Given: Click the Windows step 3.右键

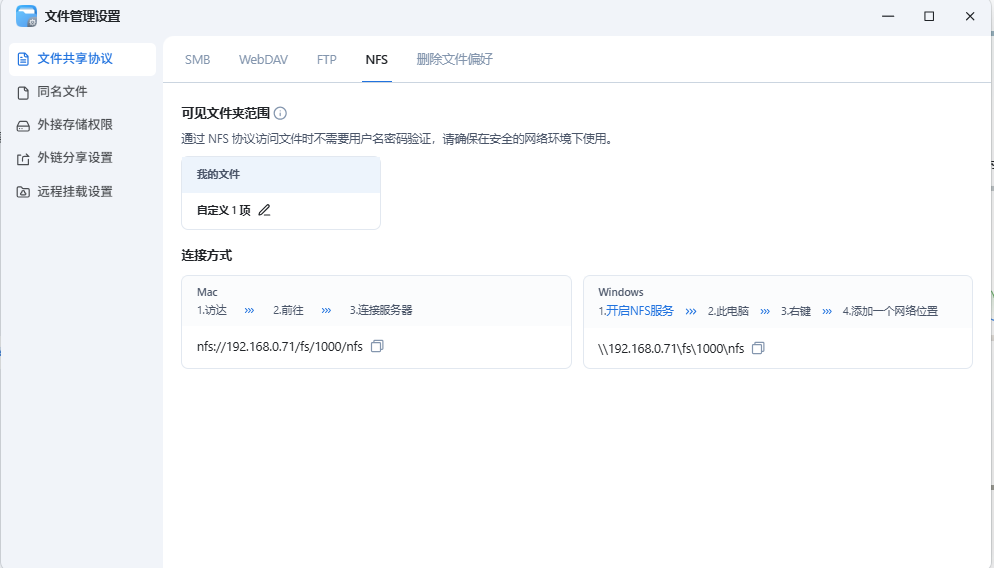Looking at the screenshot, I should 796,311.
